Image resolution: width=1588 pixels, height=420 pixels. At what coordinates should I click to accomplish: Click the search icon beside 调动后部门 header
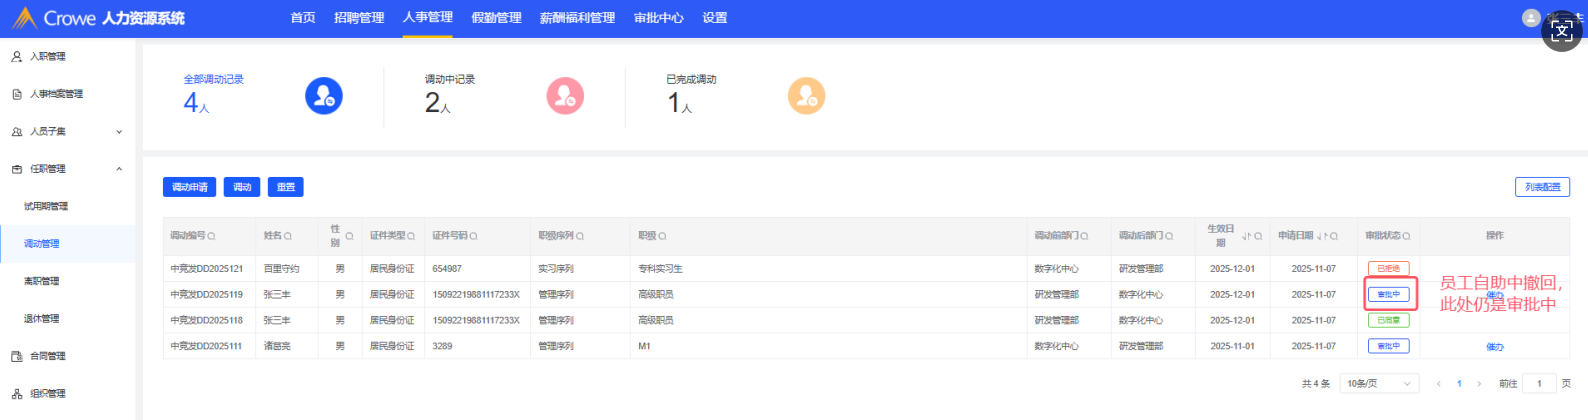[x=1169, y=236]
